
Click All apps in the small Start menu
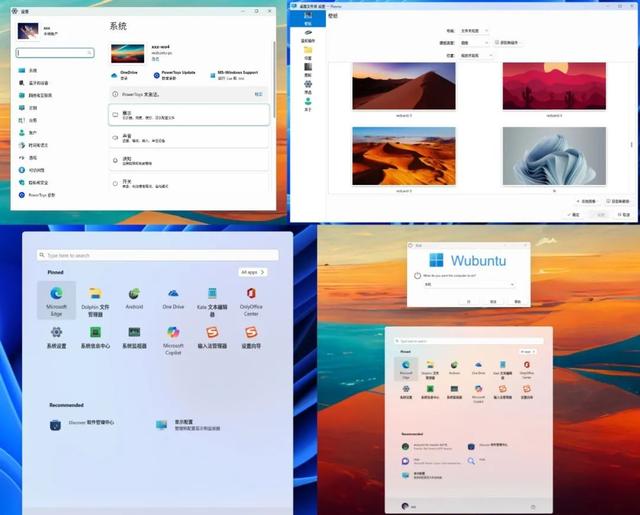(x=527, y=351)
